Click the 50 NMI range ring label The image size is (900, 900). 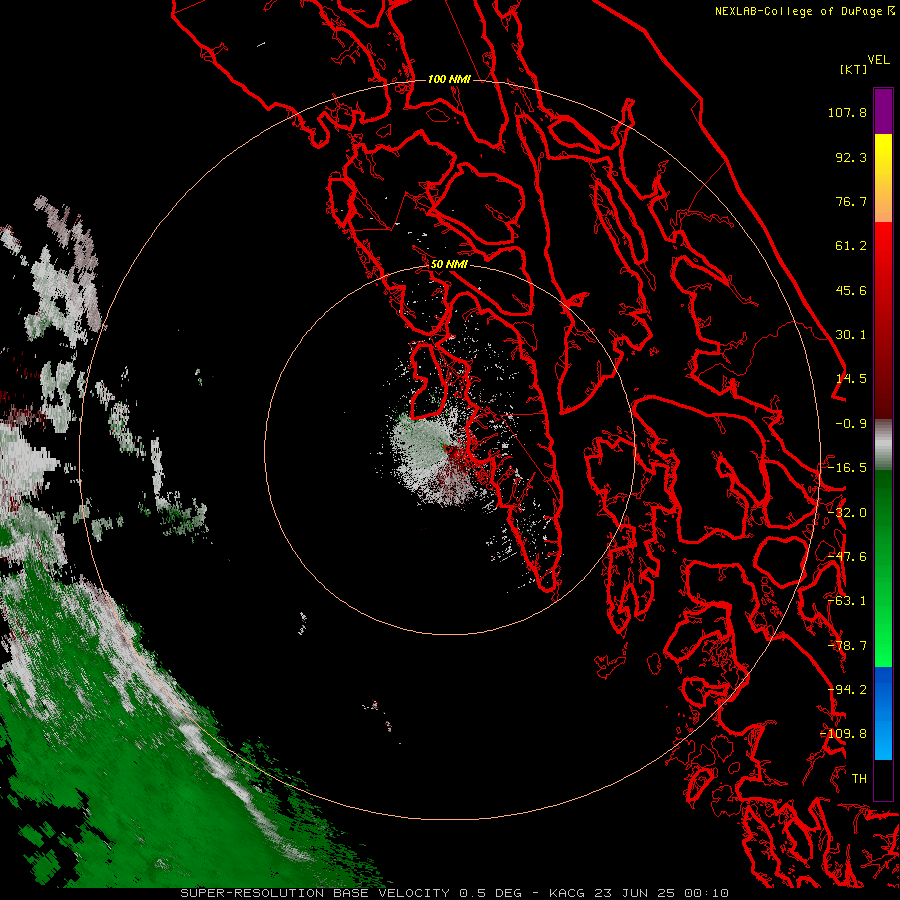[x=449, y=264]
